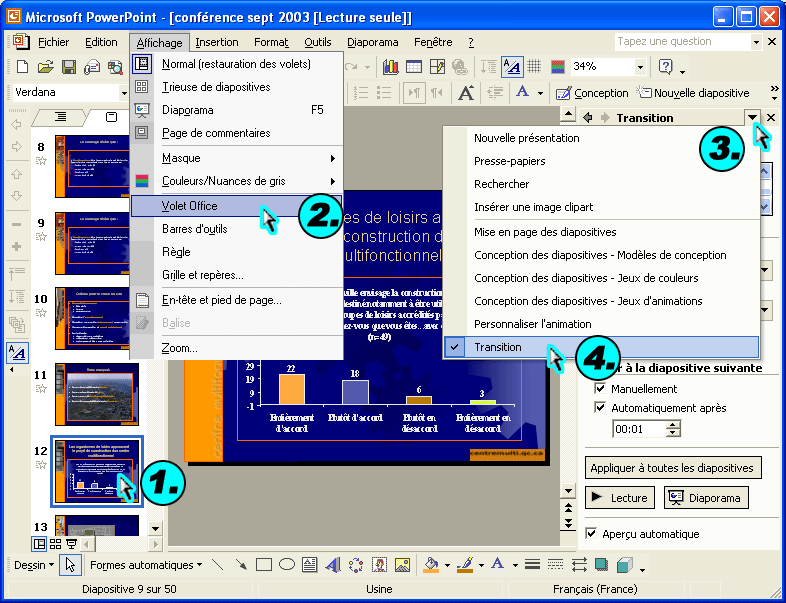Click the Lecture button

(x=620, y=497)
